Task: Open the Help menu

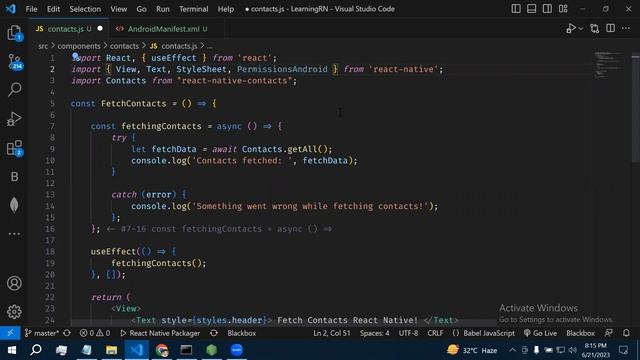Action: [225, 9]
